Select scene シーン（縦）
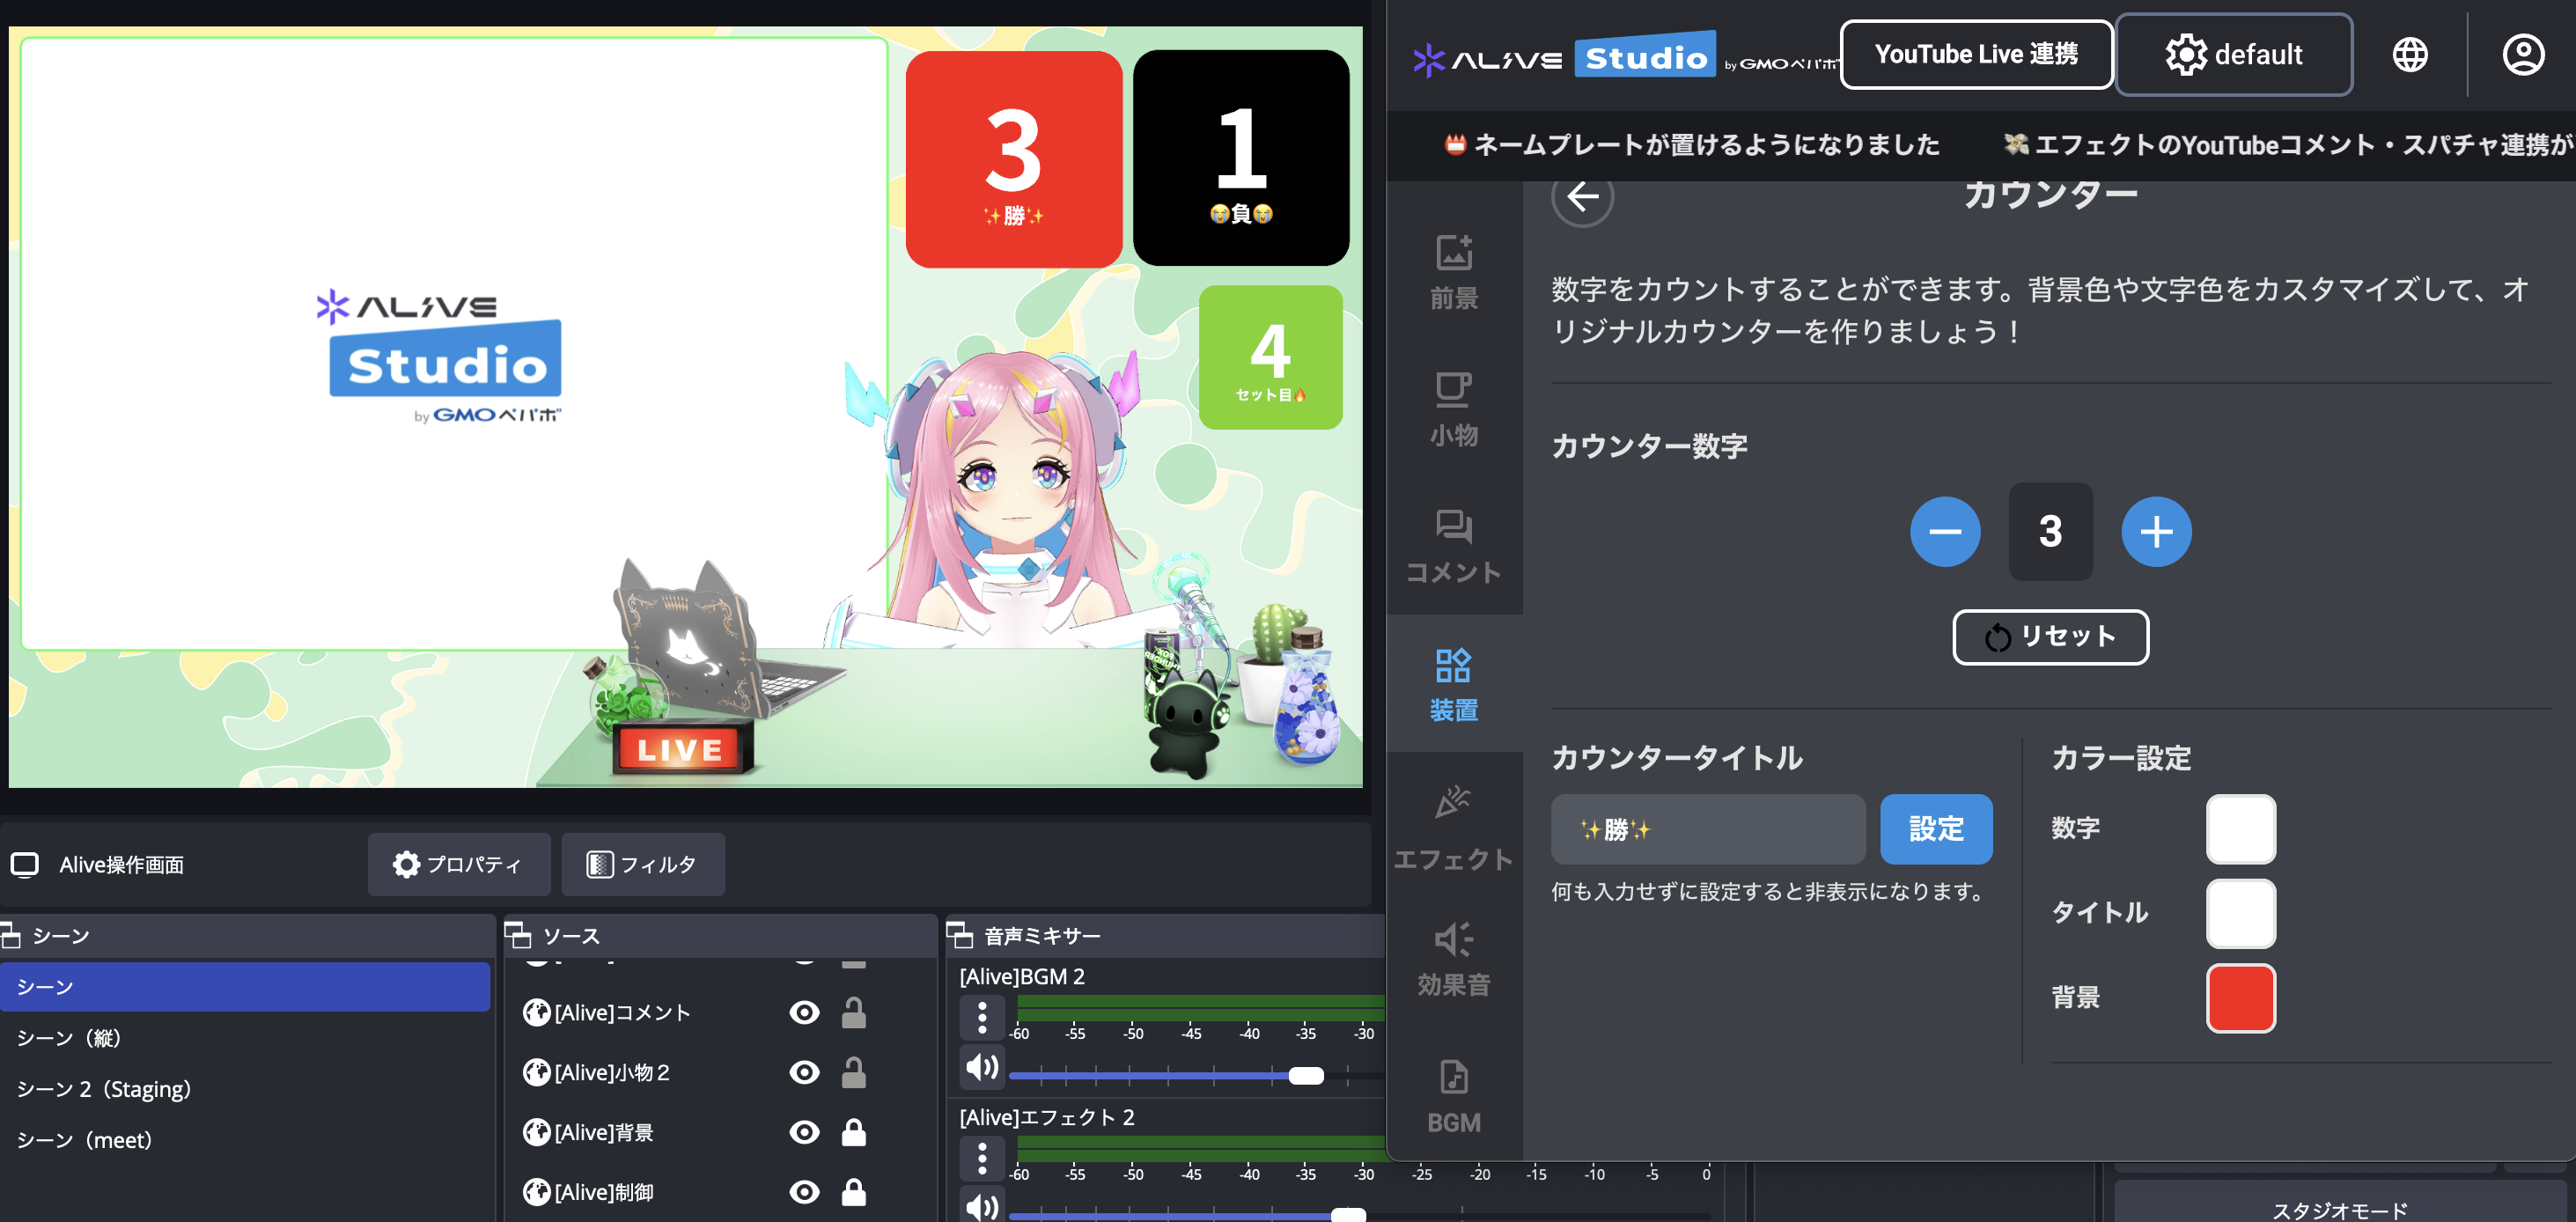The height and width of the screenshot is (1222, 2576). coord(245,1037)
